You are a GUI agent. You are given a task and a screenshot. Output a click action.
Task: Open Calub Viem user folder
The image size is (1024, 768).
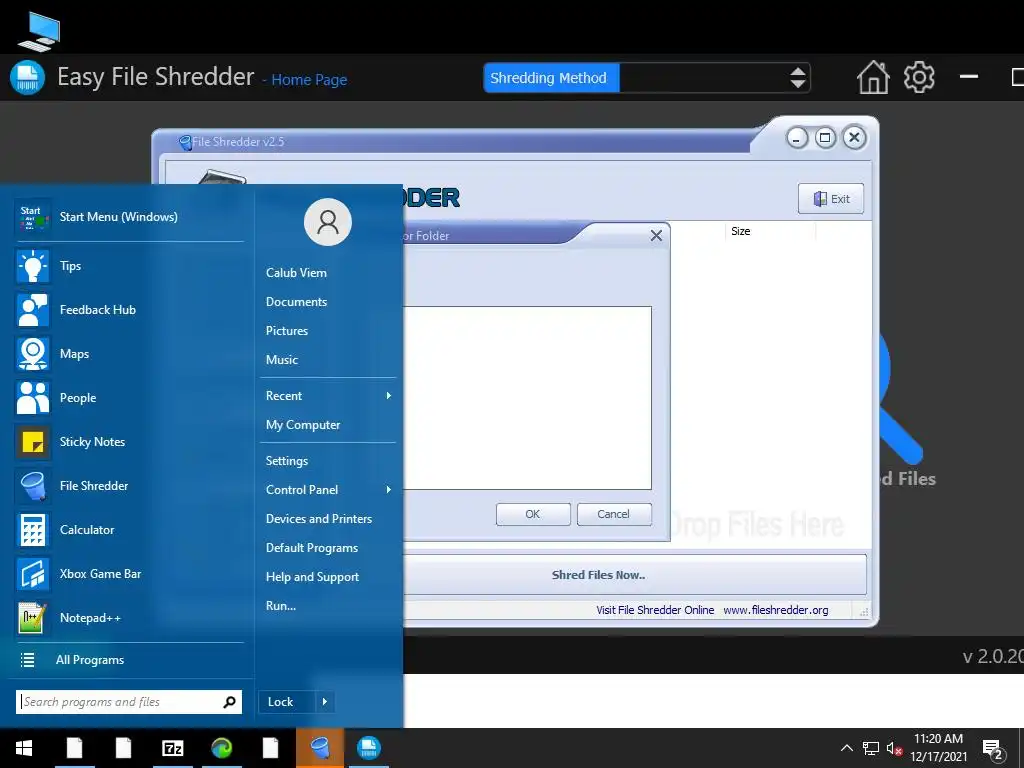point(296,273)
